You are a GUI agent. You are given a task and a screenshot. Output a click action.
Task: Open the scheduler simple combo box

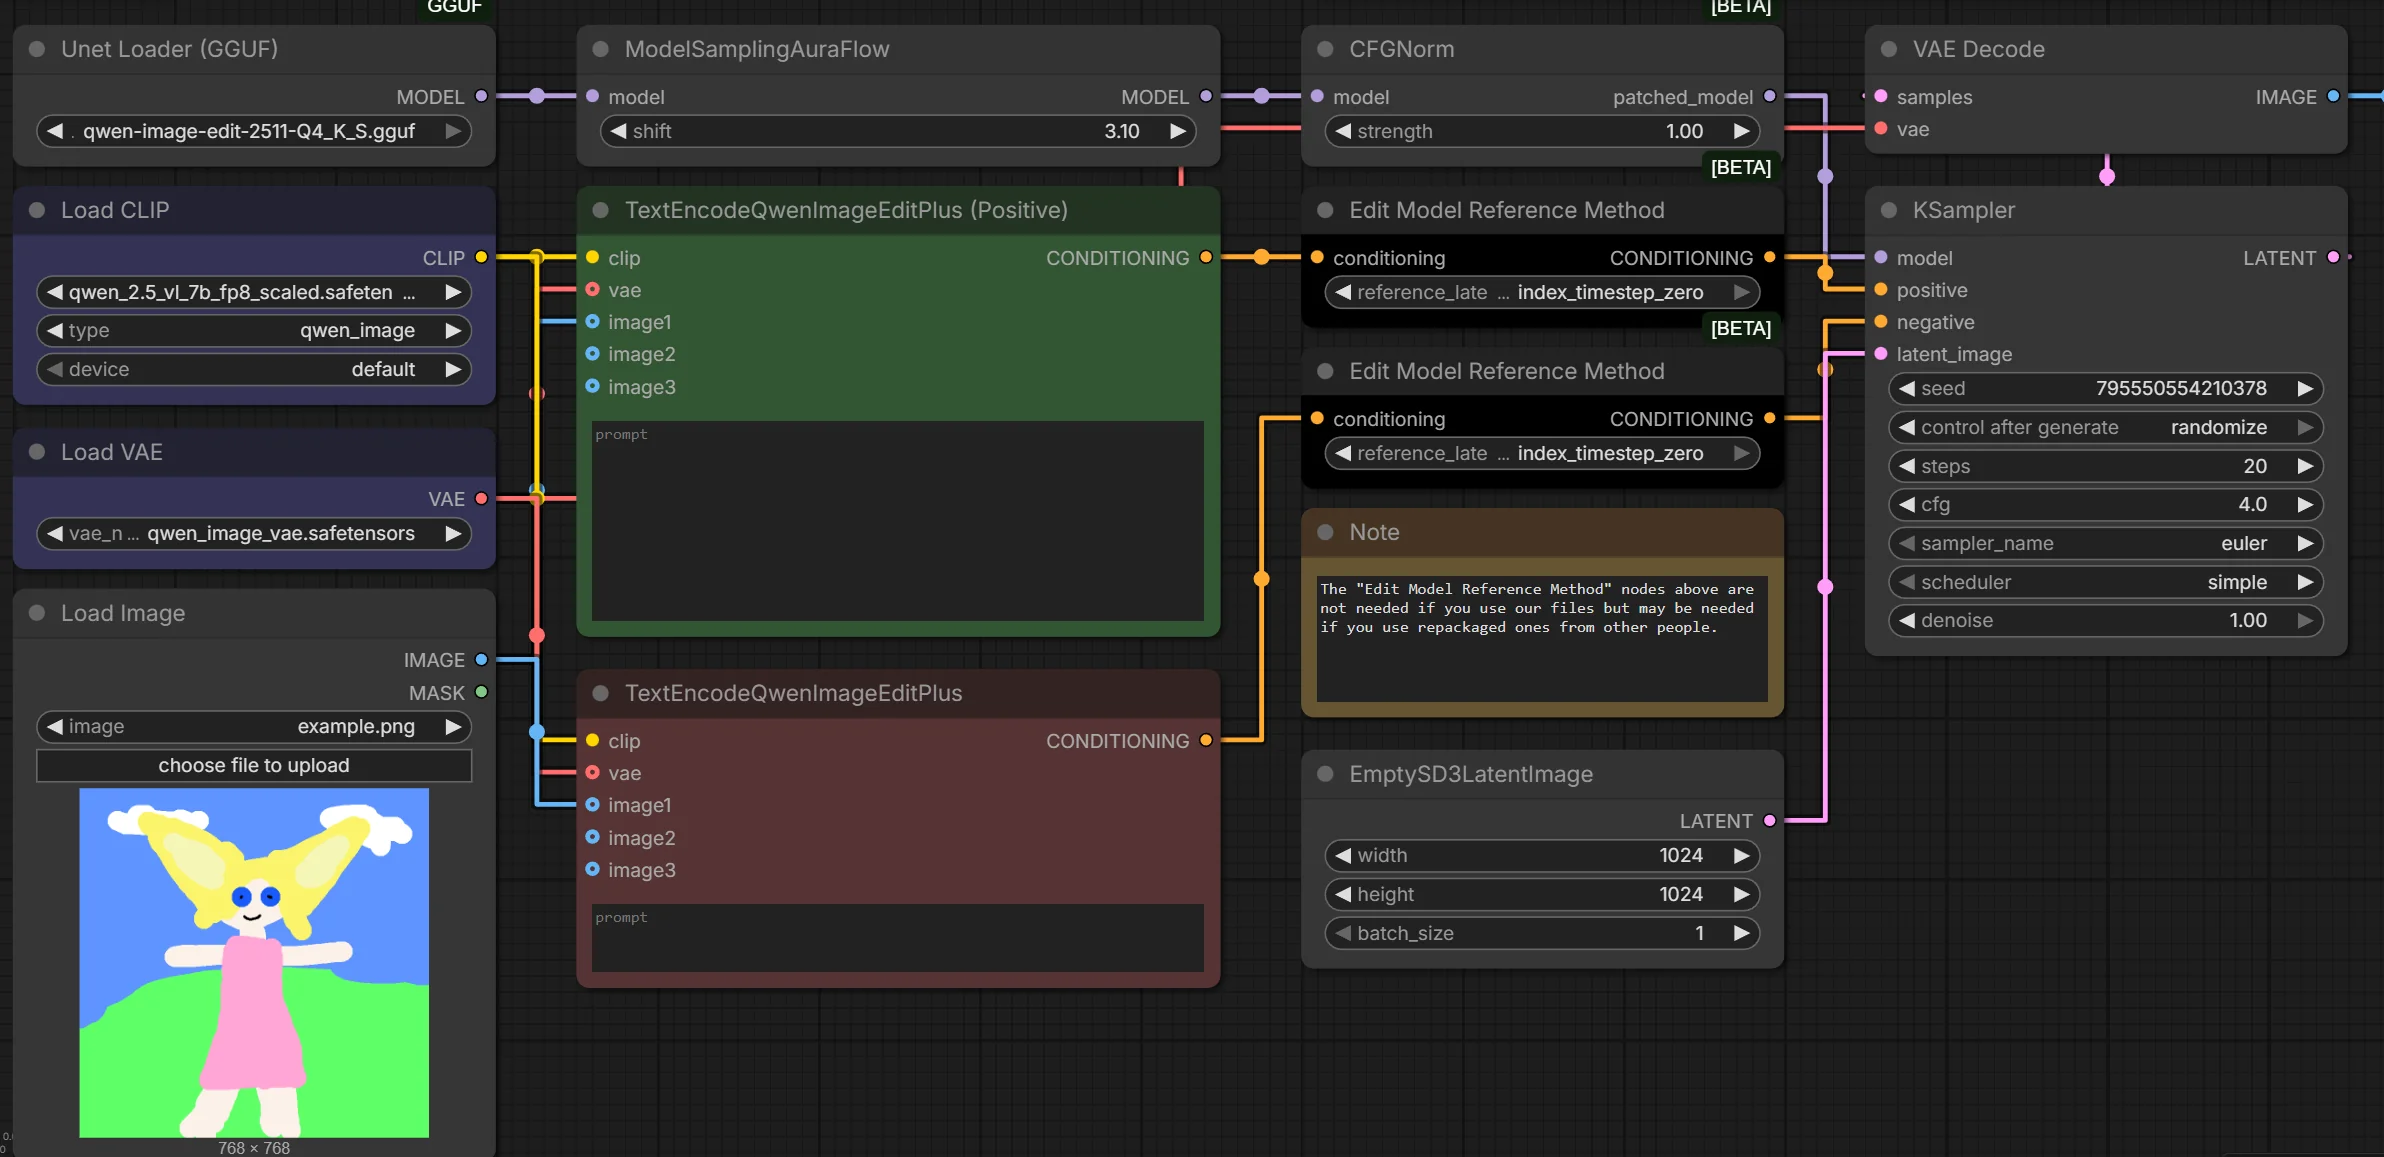pos(2105,582)
